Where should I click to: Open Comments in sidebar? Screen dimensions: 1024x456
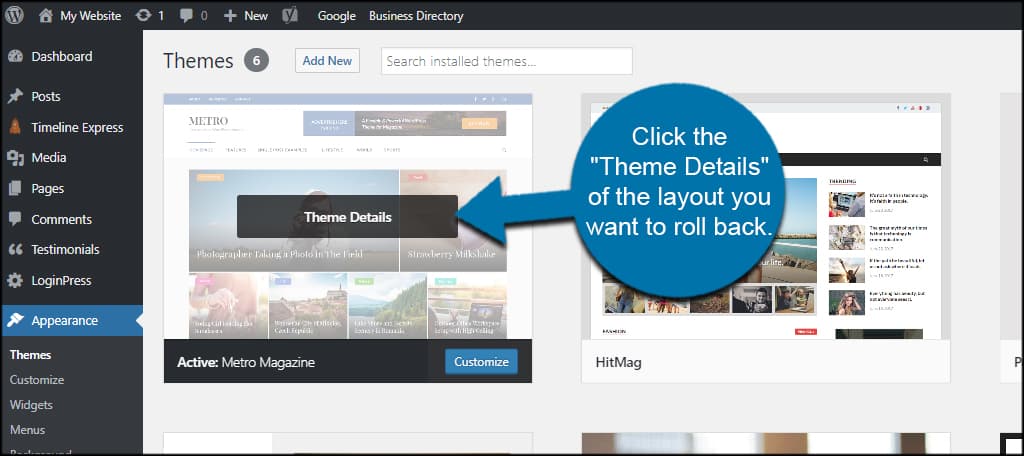click(61, 220)
